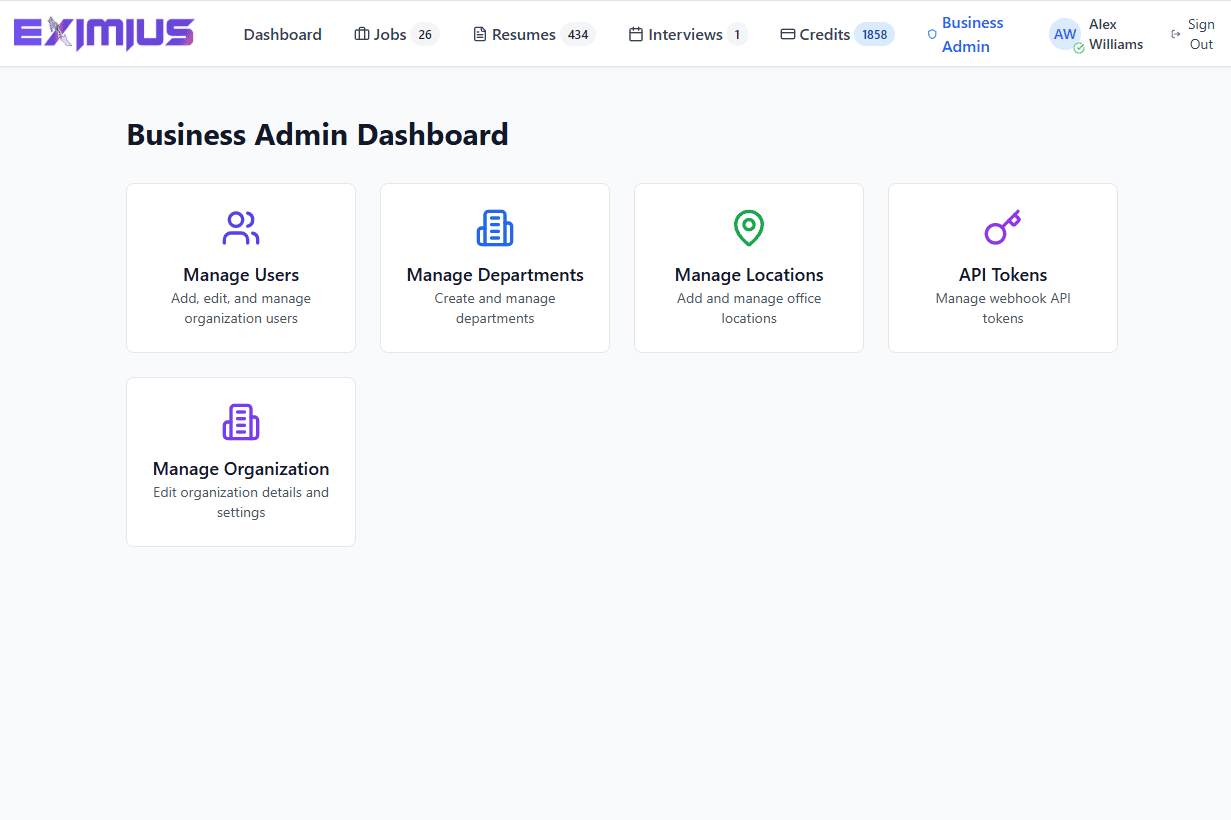Click the Manage Departments building icon

[495, 229]
